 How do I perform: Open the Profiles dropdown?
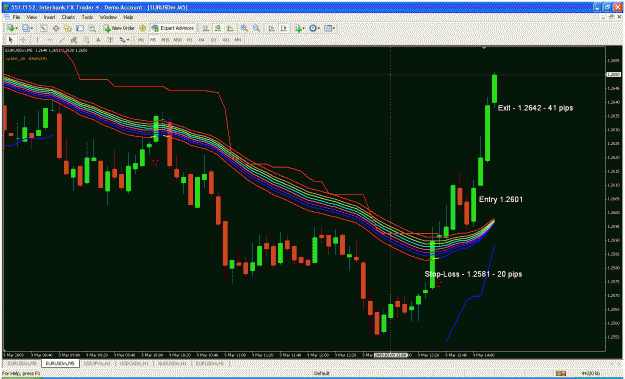click(28, 28)
